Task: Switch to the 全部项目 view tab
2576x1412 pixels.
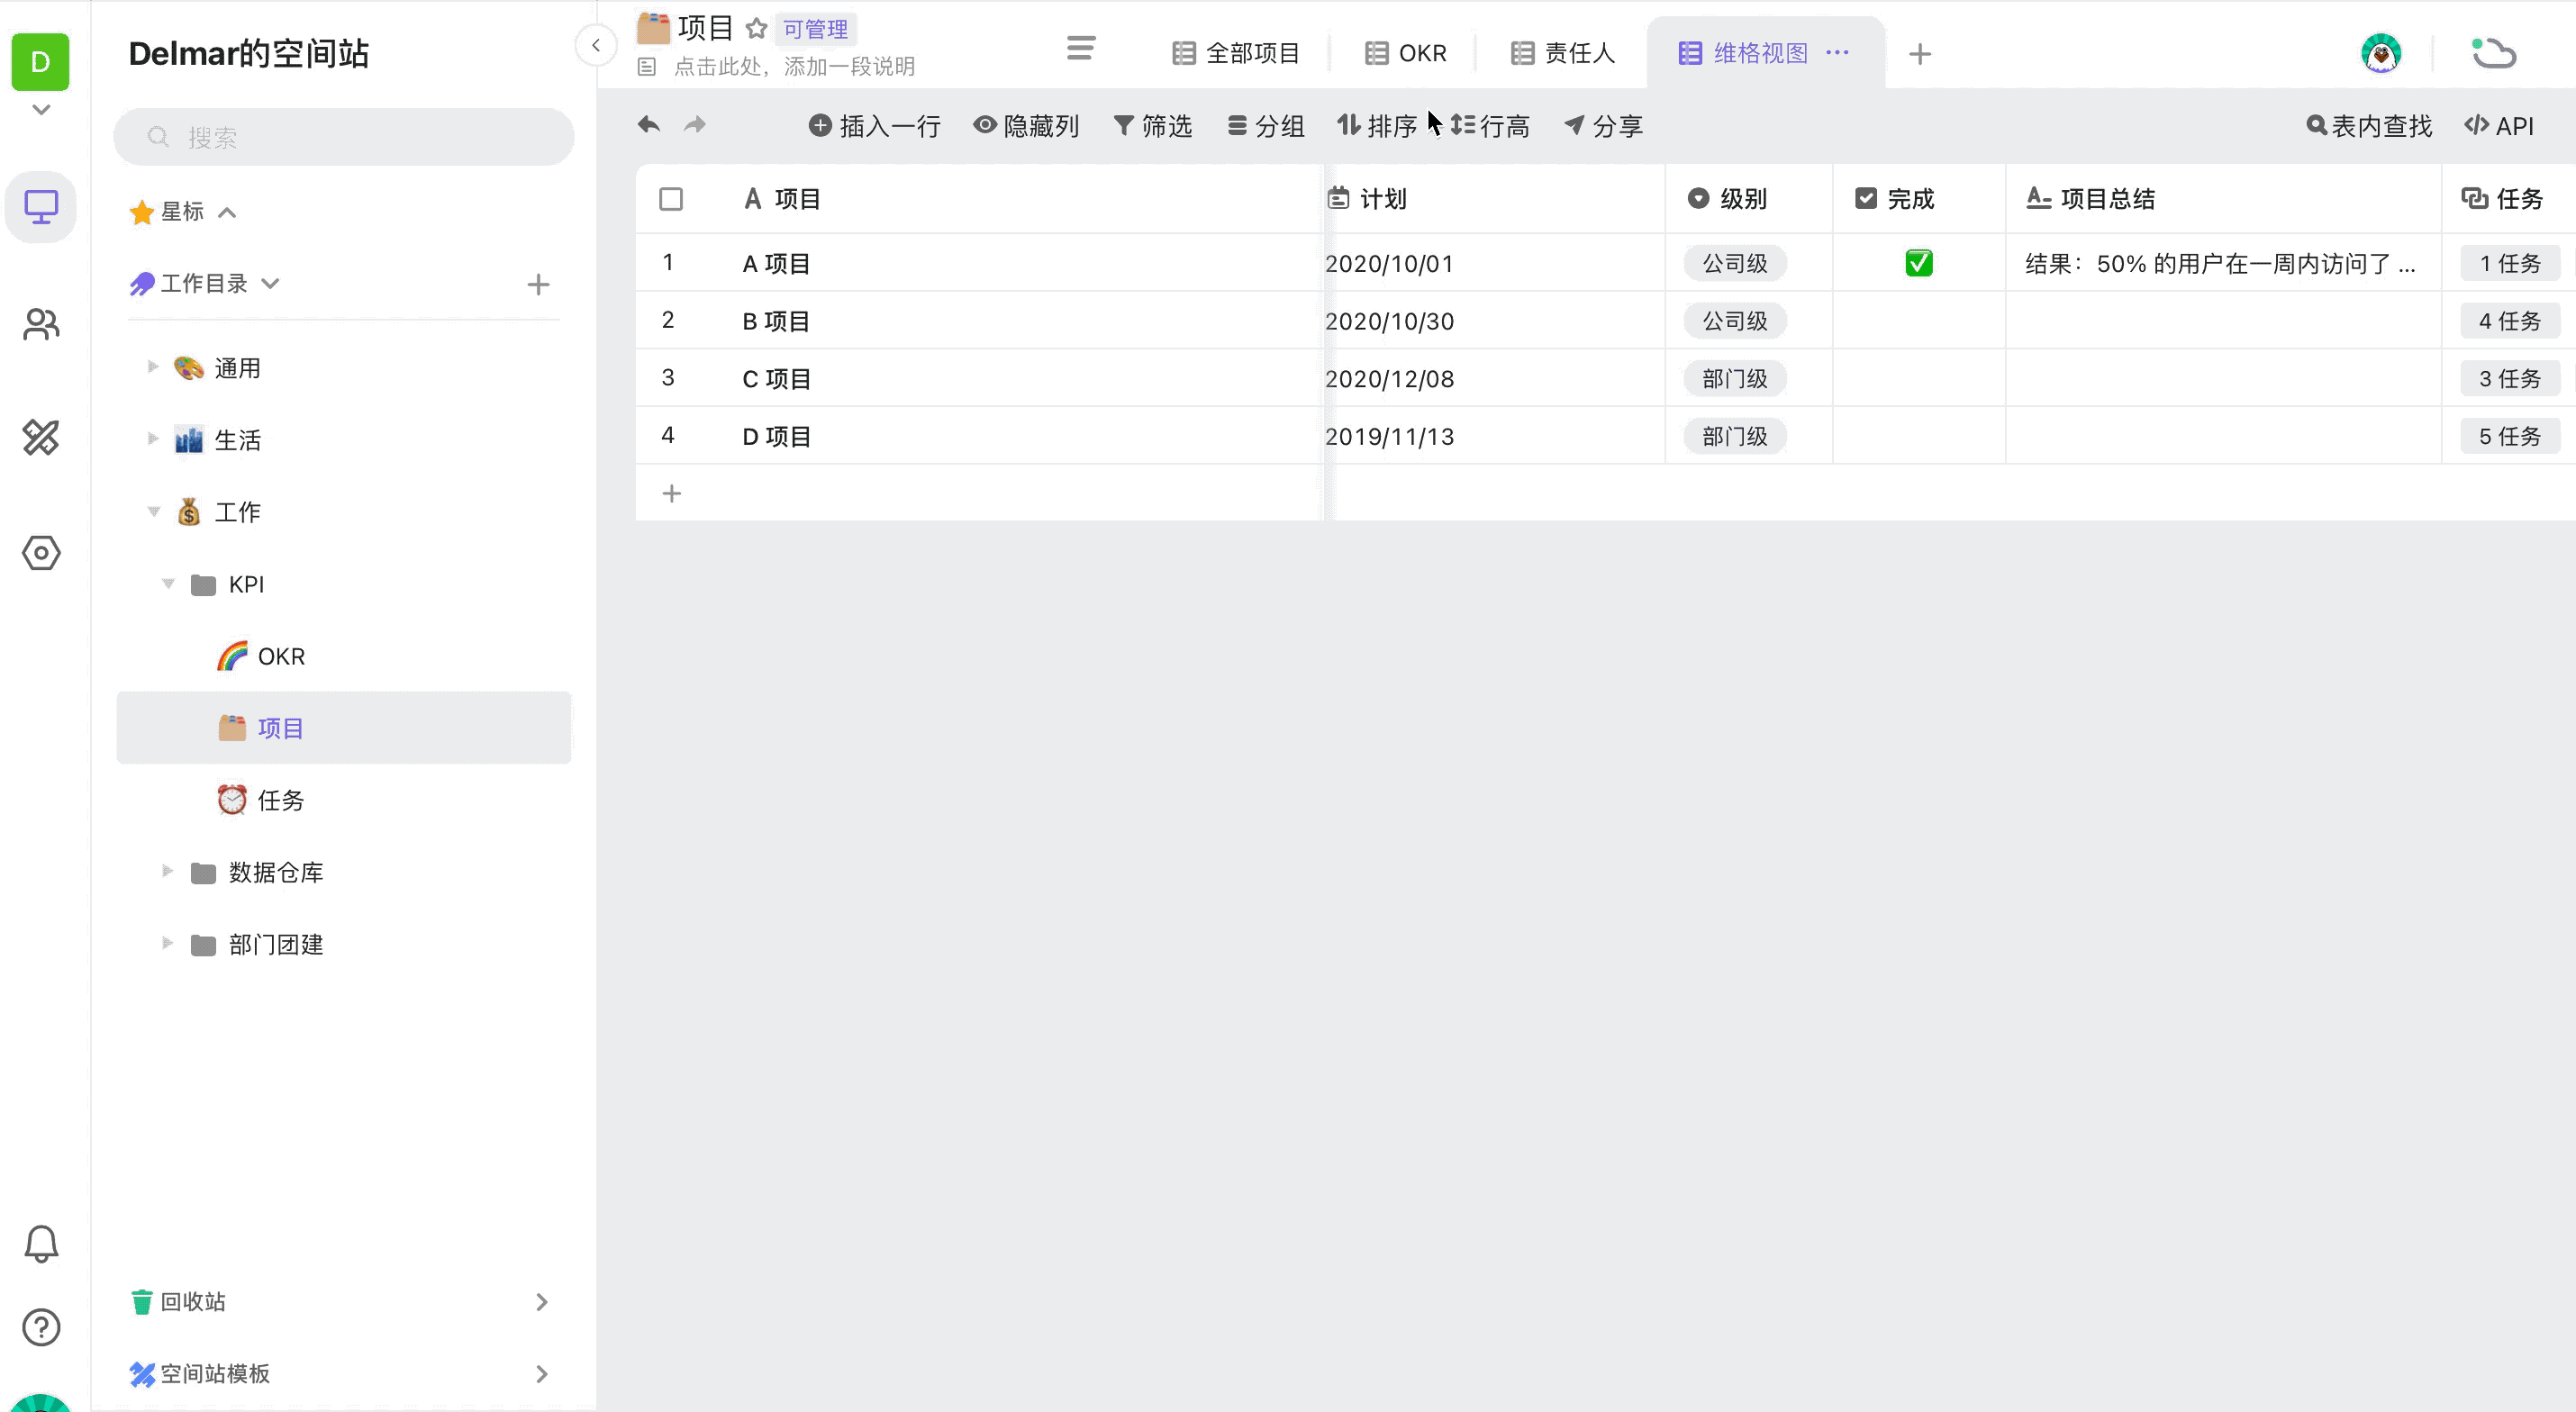Action: click(x=1236, y=53)
